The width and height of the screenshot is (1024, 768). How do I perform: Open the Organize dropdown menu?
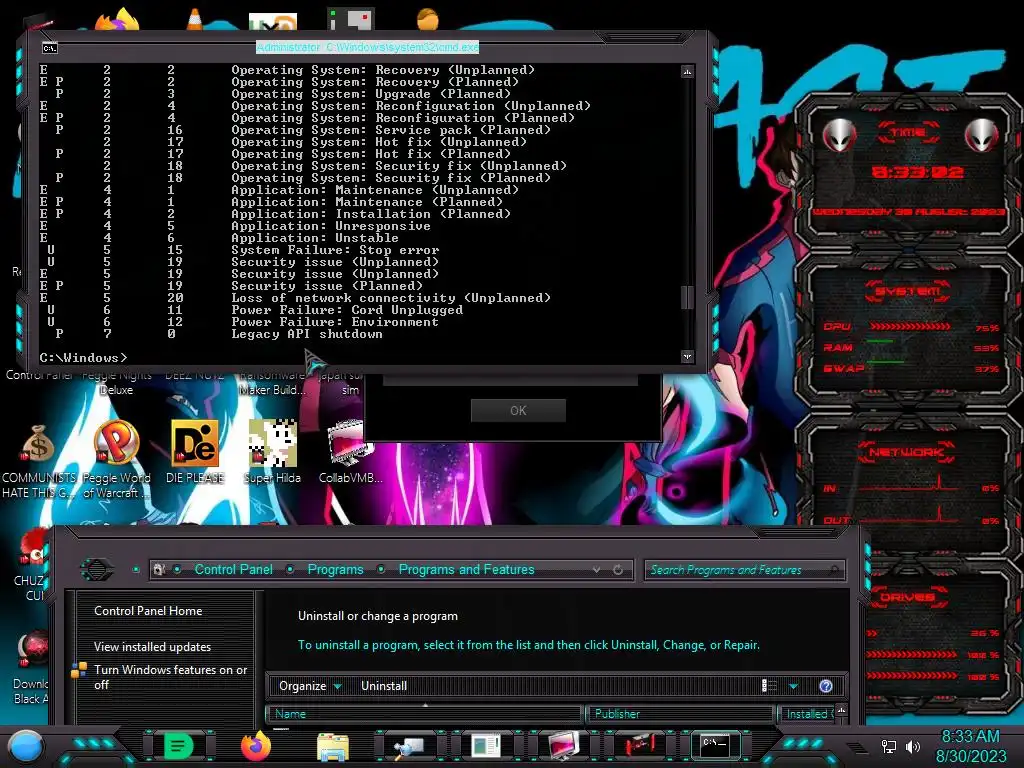(x=310, y=686)
